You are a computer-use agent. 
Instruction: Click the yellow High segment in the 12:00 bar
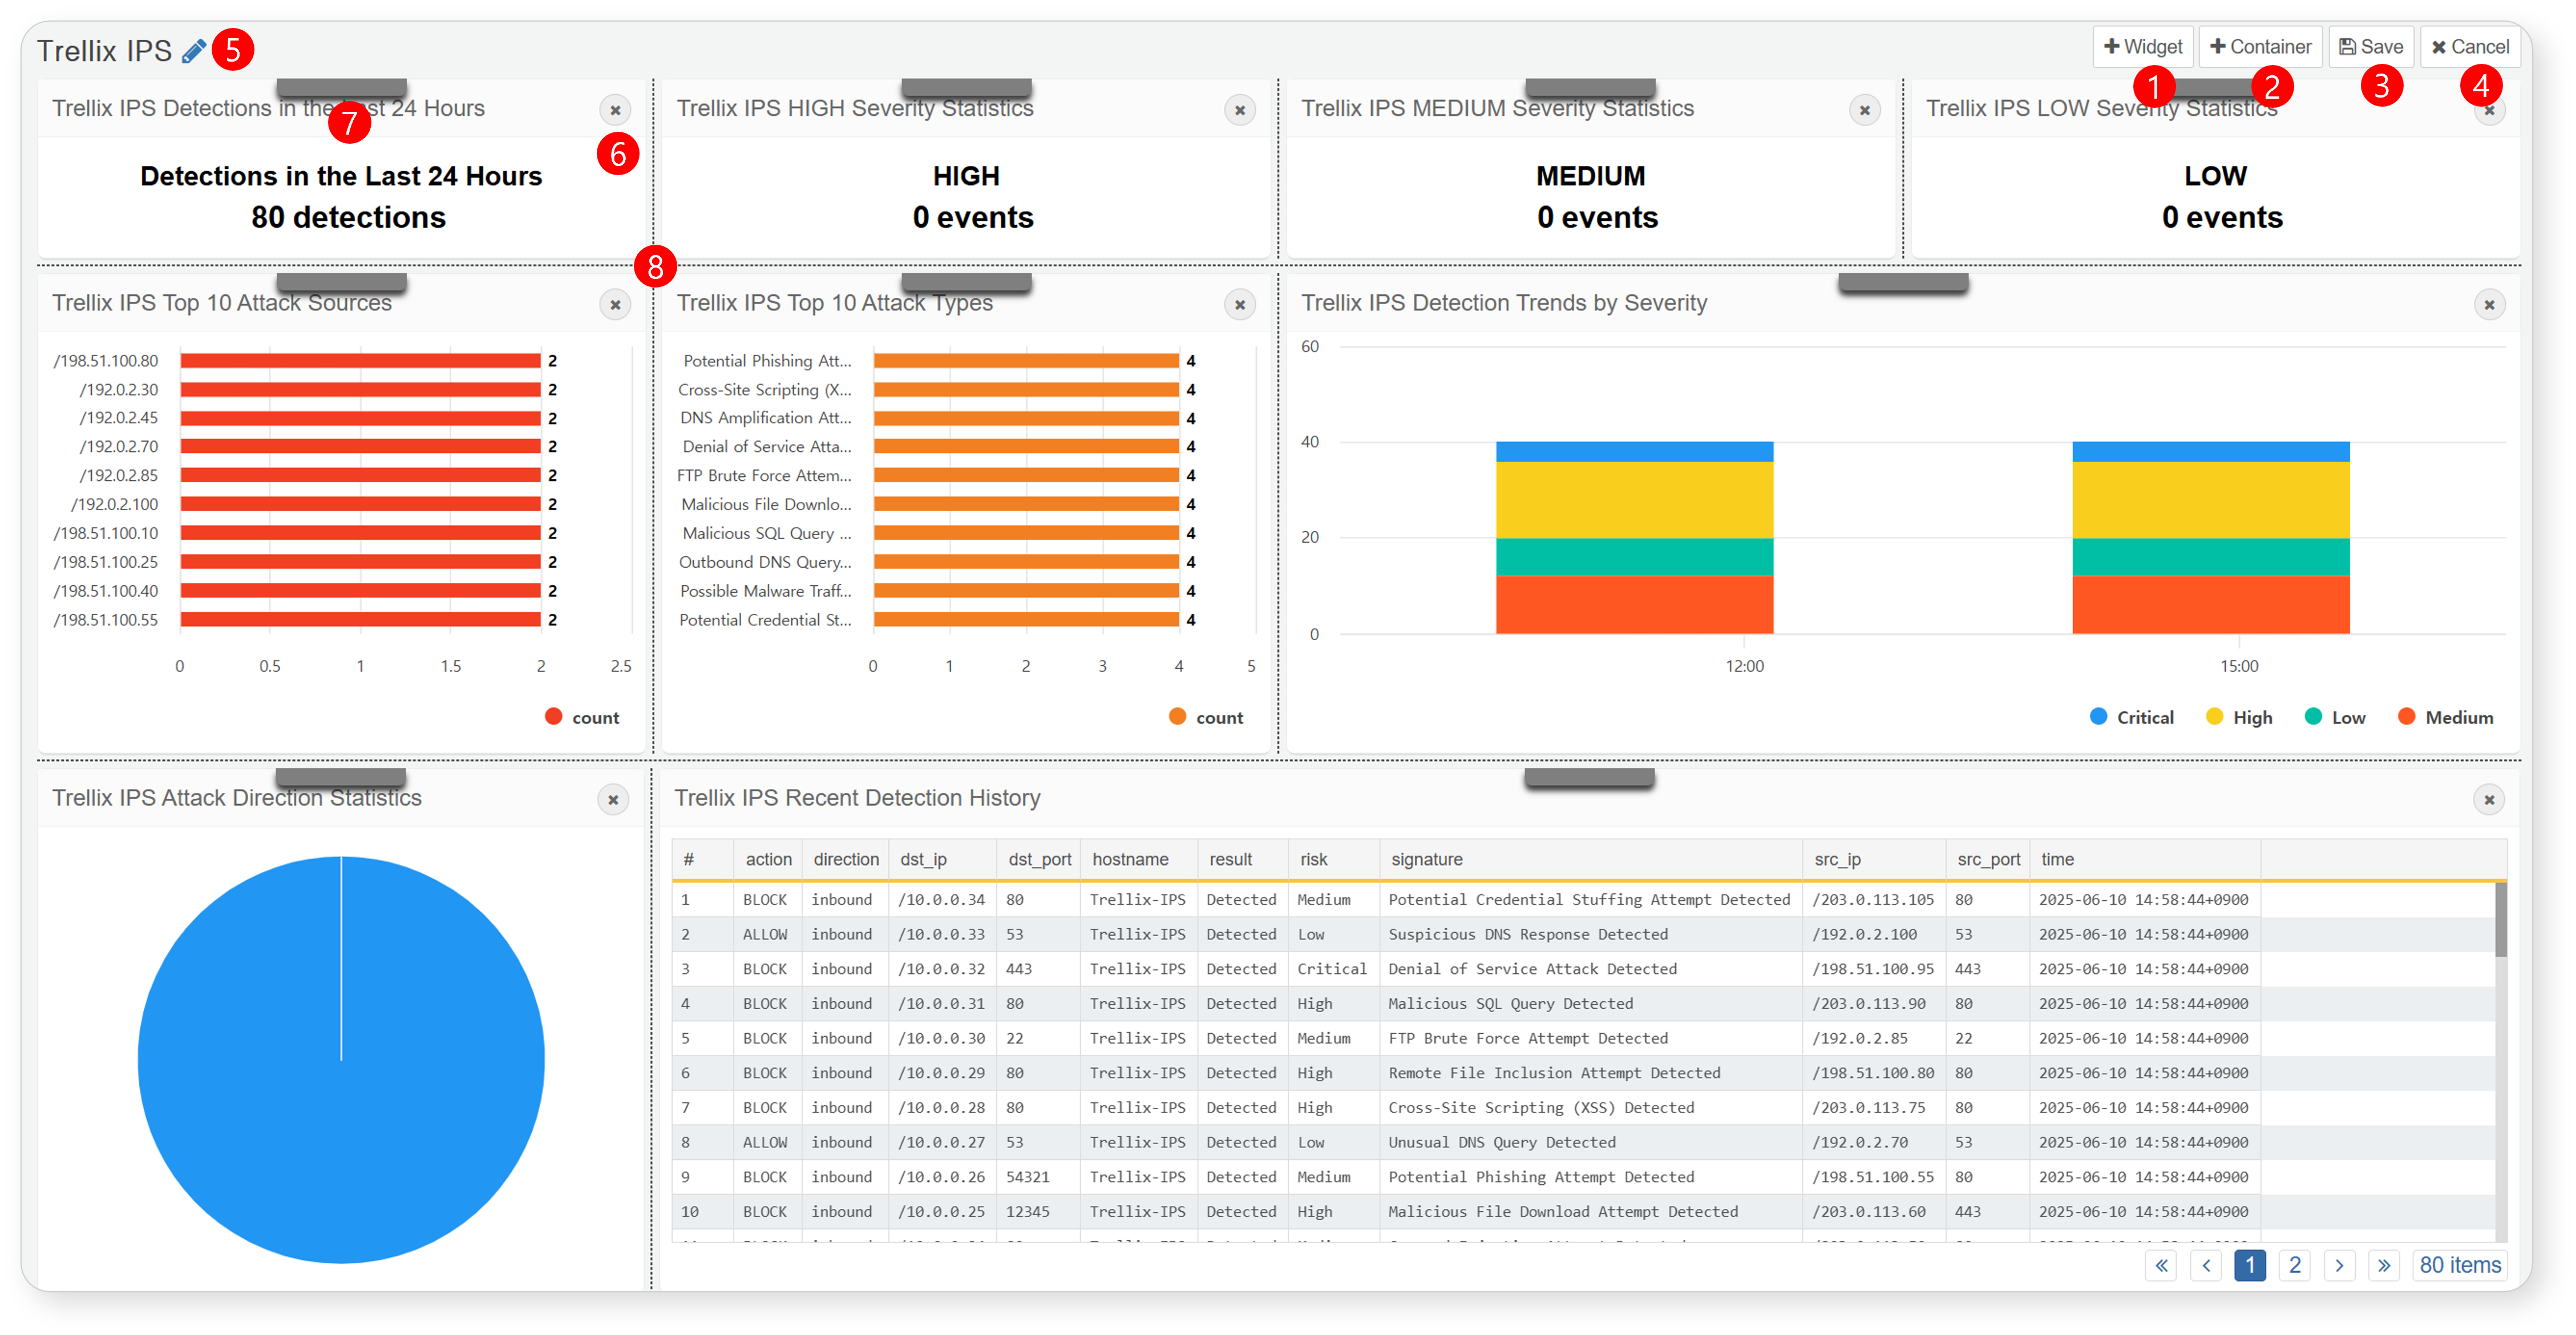[1634, 500]
